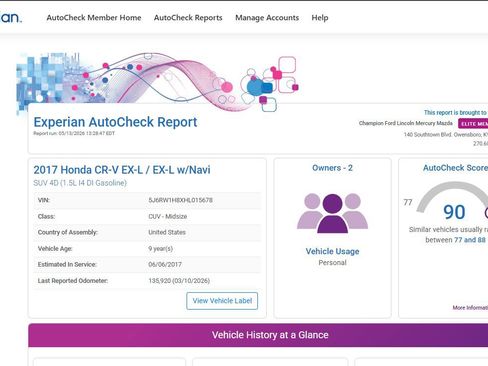Click the Owners - 2 heading
Screen dimensions: 488x366
coord(332,168)
